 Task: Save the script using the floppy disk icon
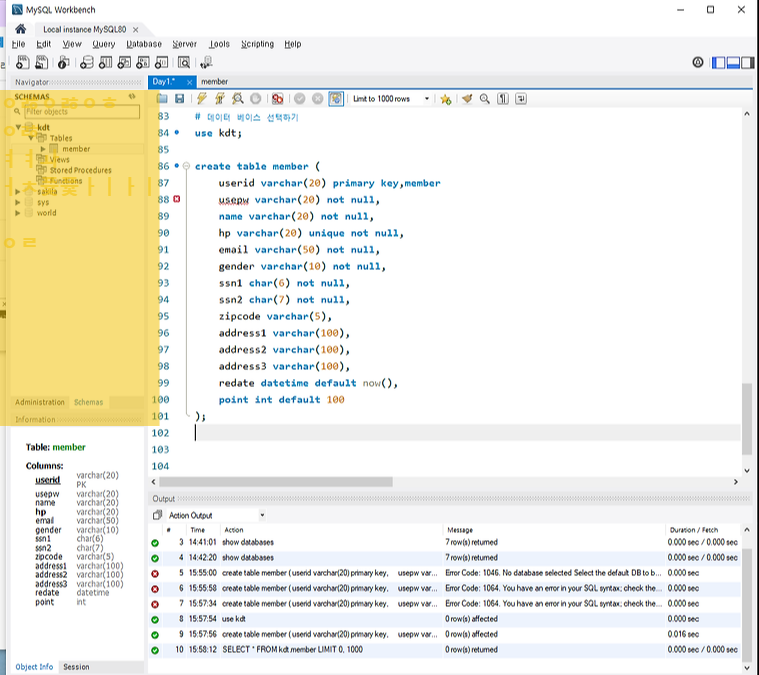pos(179,99)
